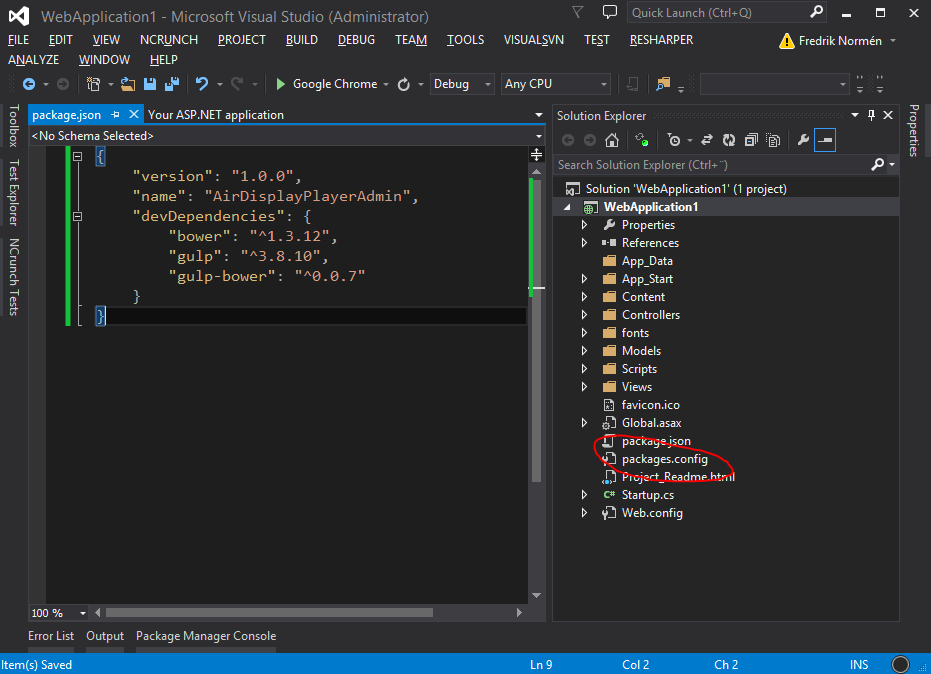Image resolution: width=931 pixels, height=674 pixels.
Task: Click the warning icon beside Fredrik Normén
Action: [x=787, y=41]
